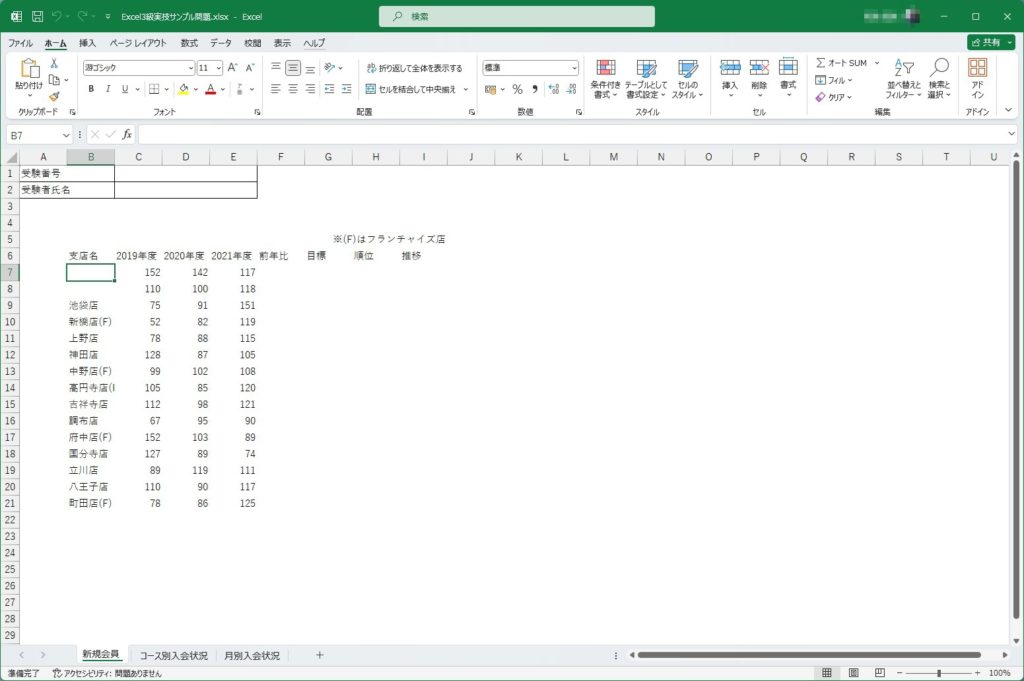The width and height of the screenshot is (1024, 681).
Task: Add a new sheet with plus button
Action: click(320, 655)
